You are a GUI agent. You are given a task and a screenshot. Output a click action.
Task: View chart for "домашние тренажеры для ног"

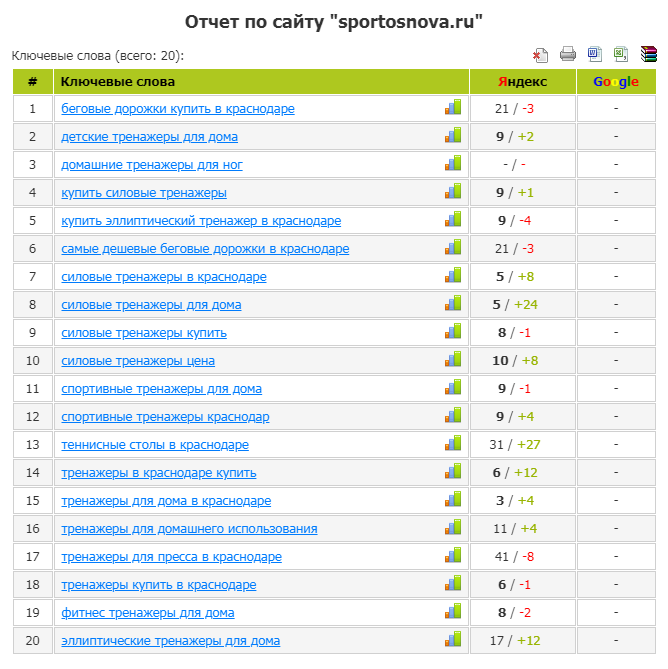[453, 164]
